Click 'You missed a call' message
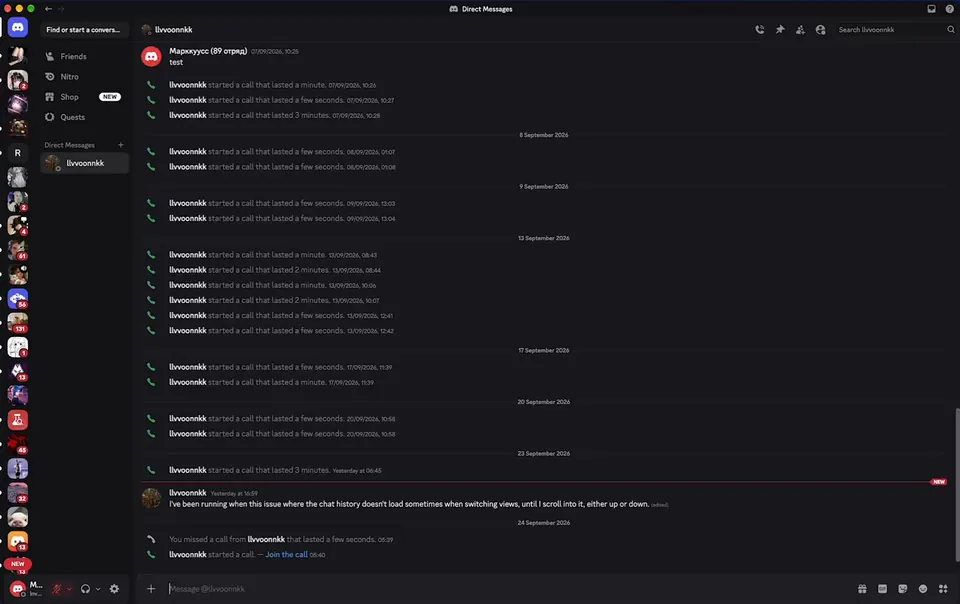 [x=281, y=539]
